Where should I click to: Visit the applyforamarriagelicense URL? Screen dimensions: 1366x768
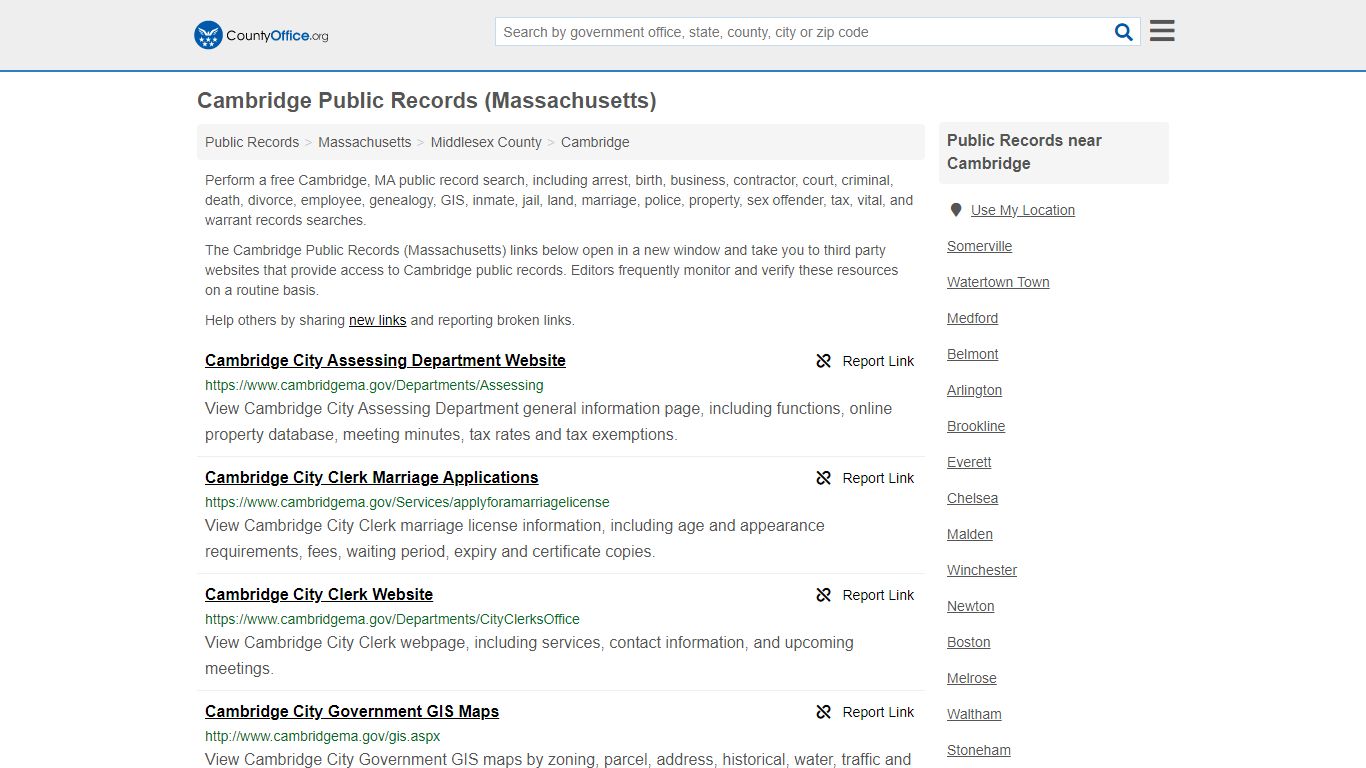[407, 502]
